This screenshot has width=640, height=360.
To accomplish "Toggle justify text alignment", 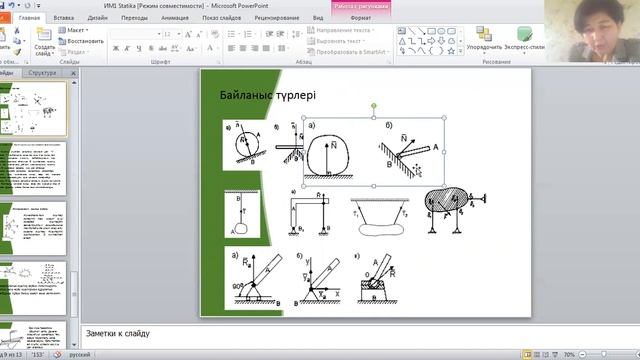I will click(x=266, y=49).
